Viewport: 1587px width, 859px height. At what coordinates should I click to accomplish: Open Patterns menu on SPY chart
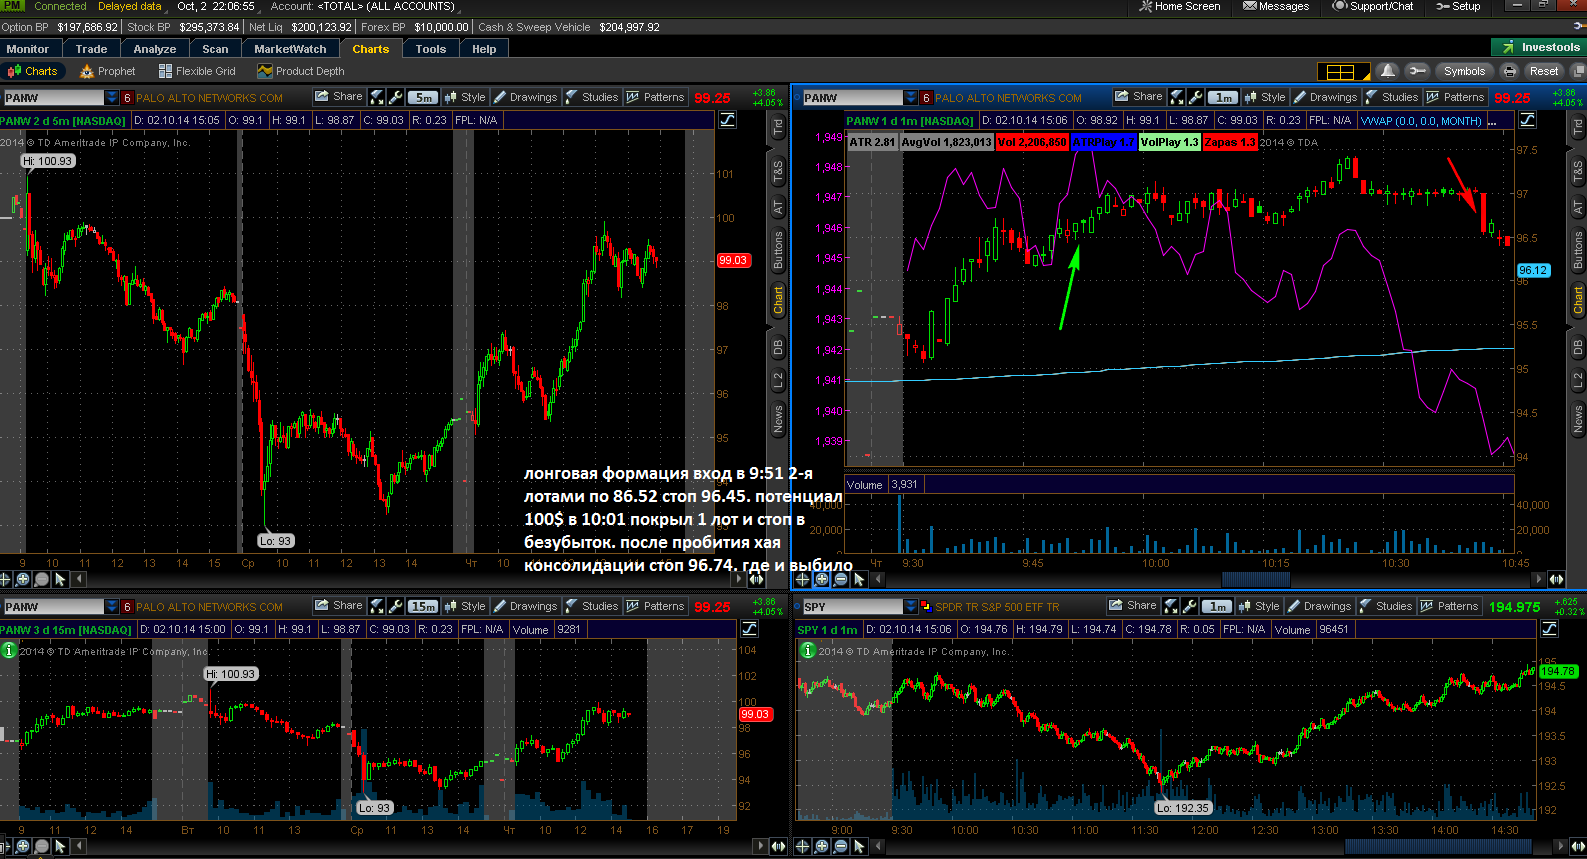pos(1449,606)
